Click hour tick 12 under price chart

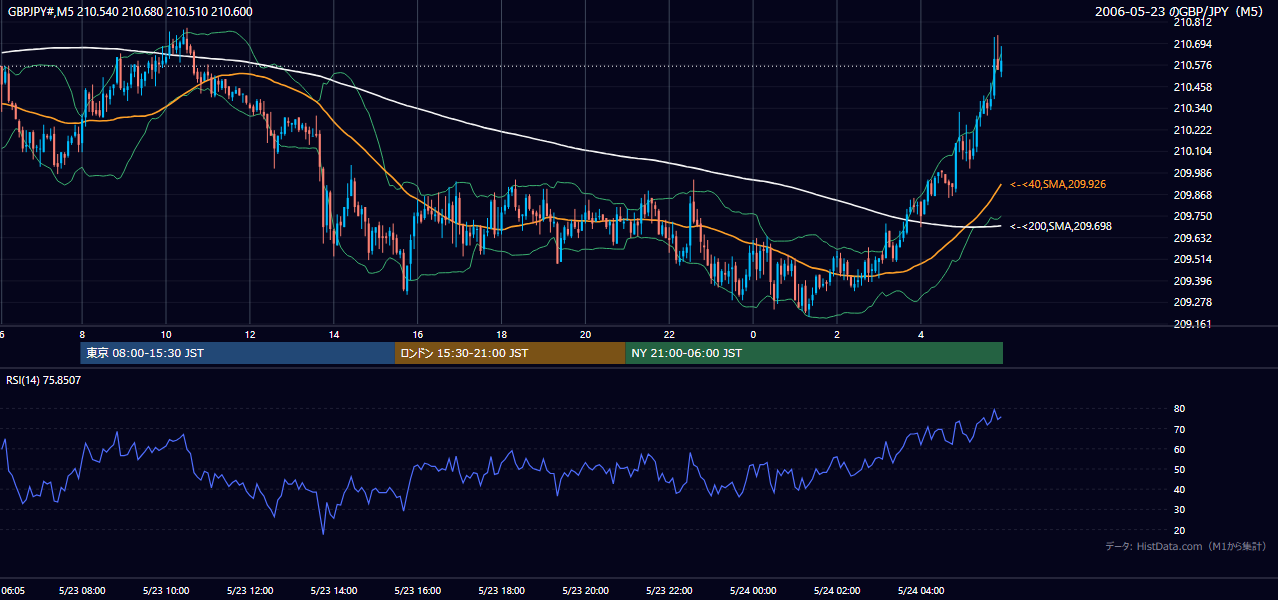coord(250,334)
